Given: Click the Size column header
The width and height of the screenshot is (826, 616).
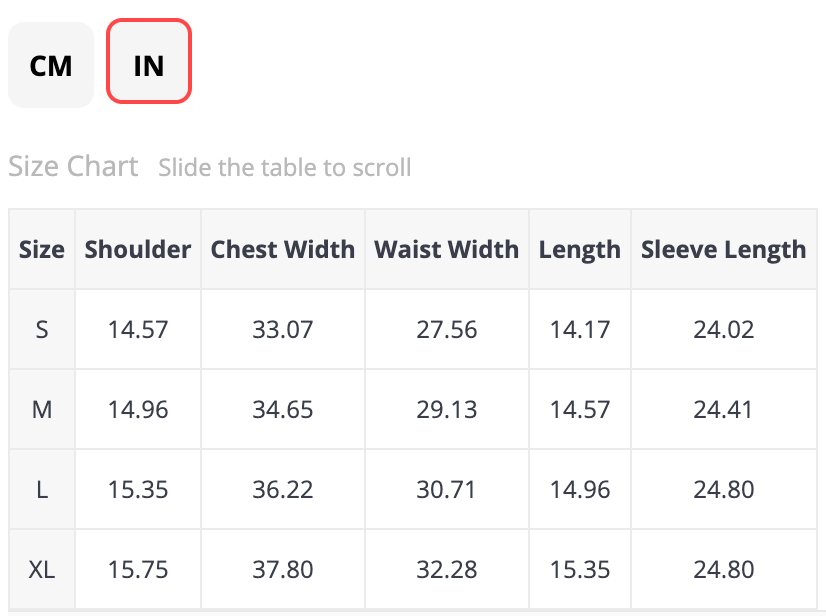Looking at the screenshot, I should pos(42,250).
